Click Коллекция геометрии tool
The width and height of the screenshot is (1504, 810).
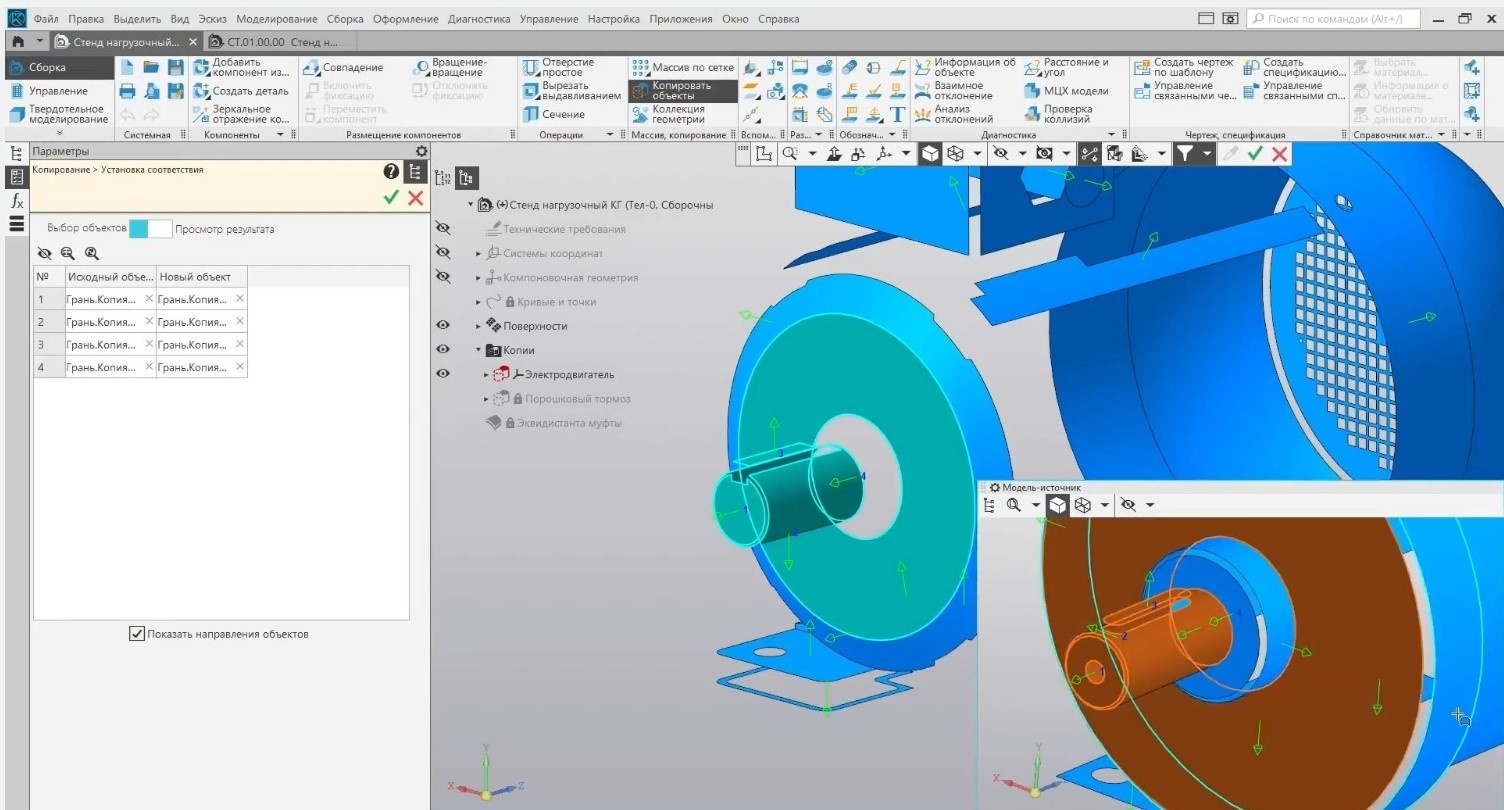pyautogui.click(x=669, y=114)
